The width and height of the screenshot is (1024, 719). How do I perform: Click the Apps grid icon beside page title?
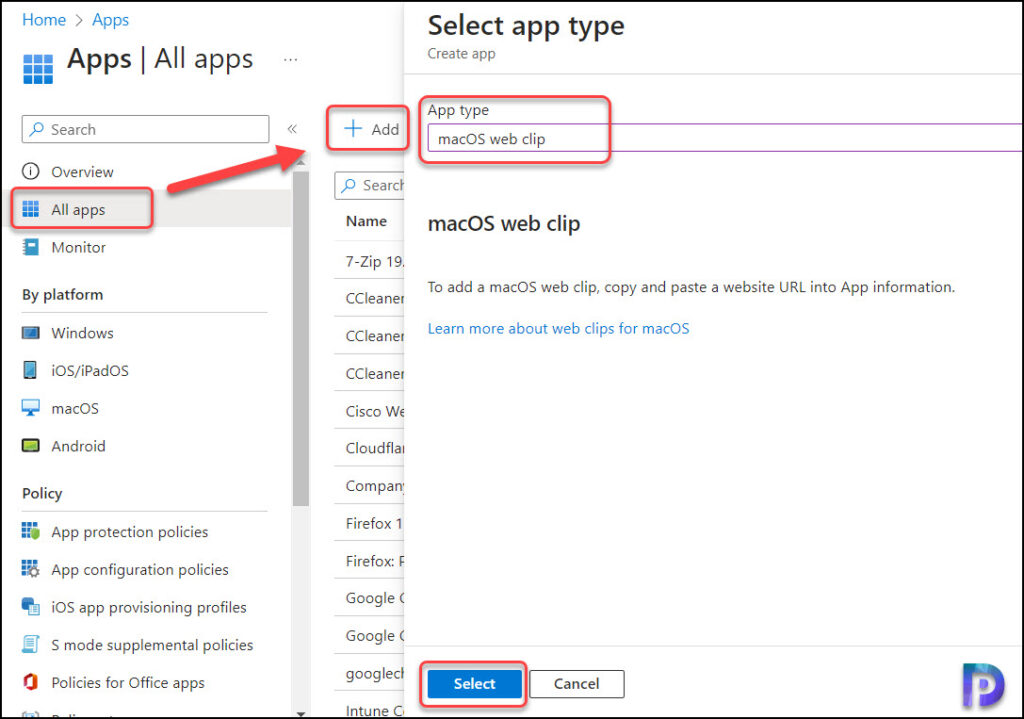click(38, 69)
